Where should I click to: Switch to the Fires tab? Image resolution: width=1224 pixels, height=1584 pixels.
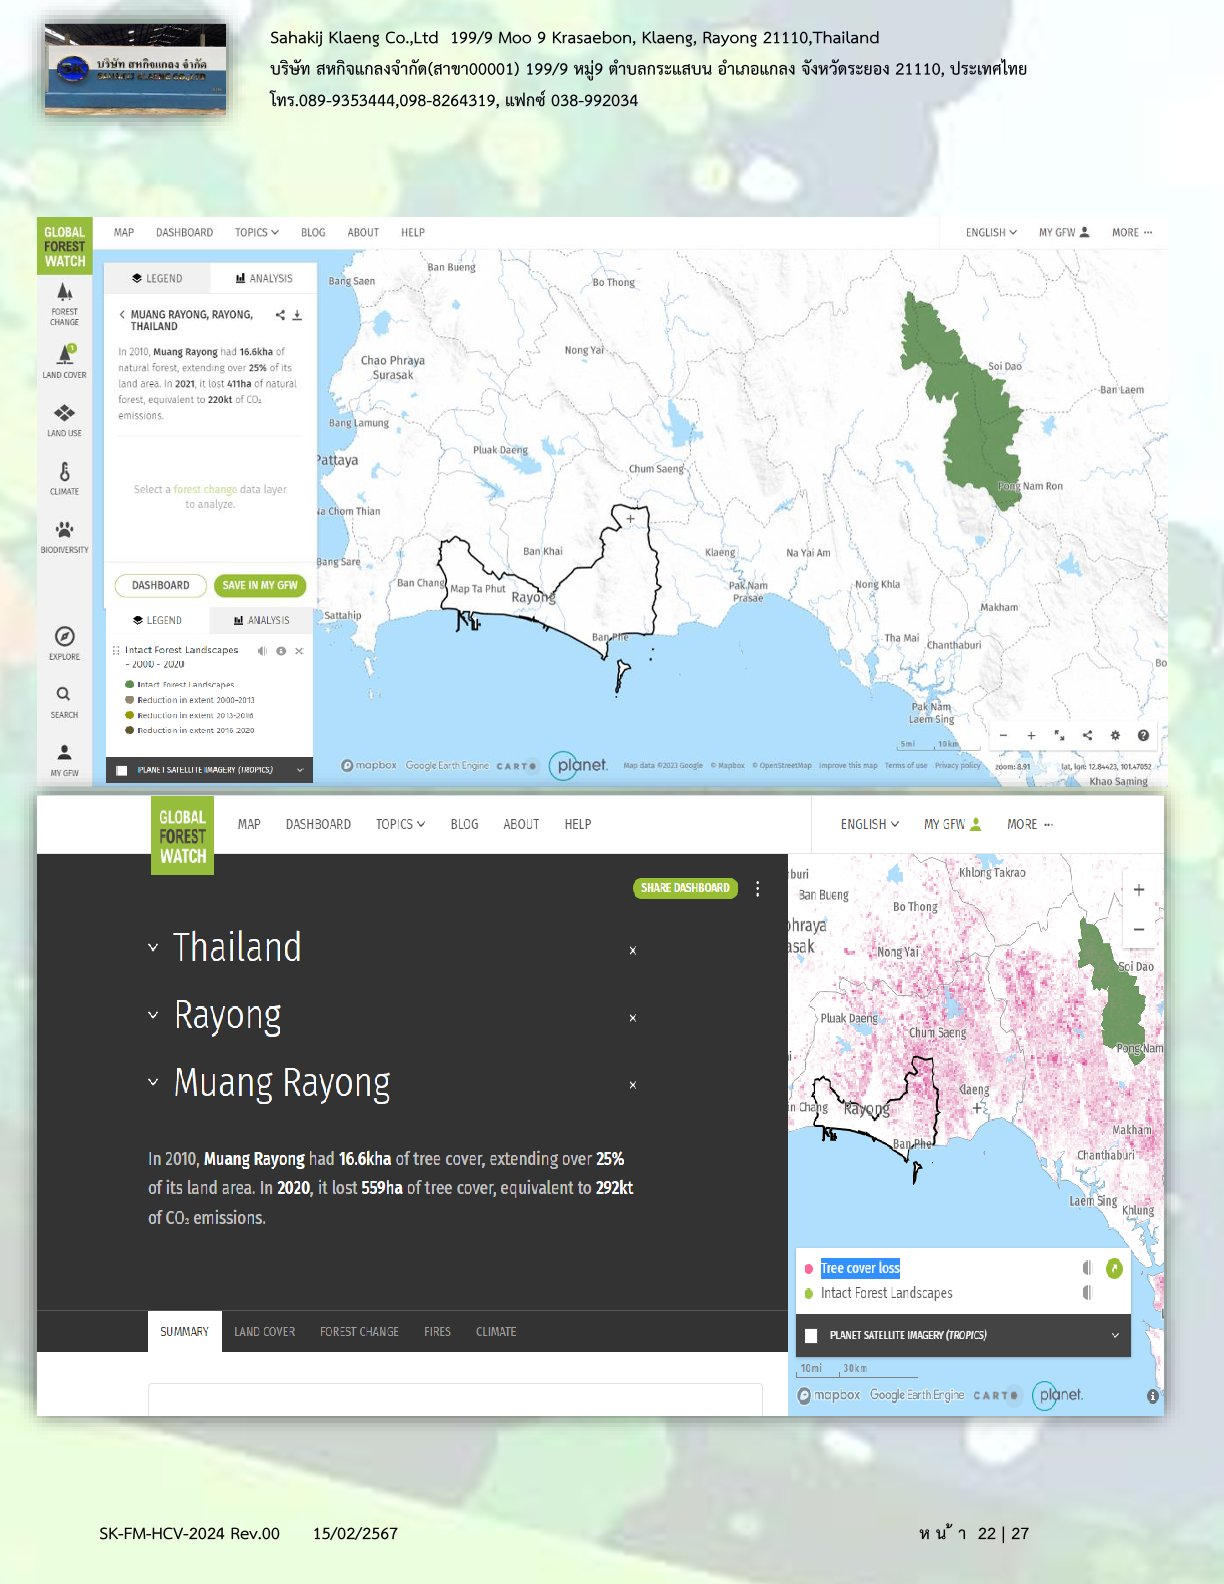click(437, 1332)
